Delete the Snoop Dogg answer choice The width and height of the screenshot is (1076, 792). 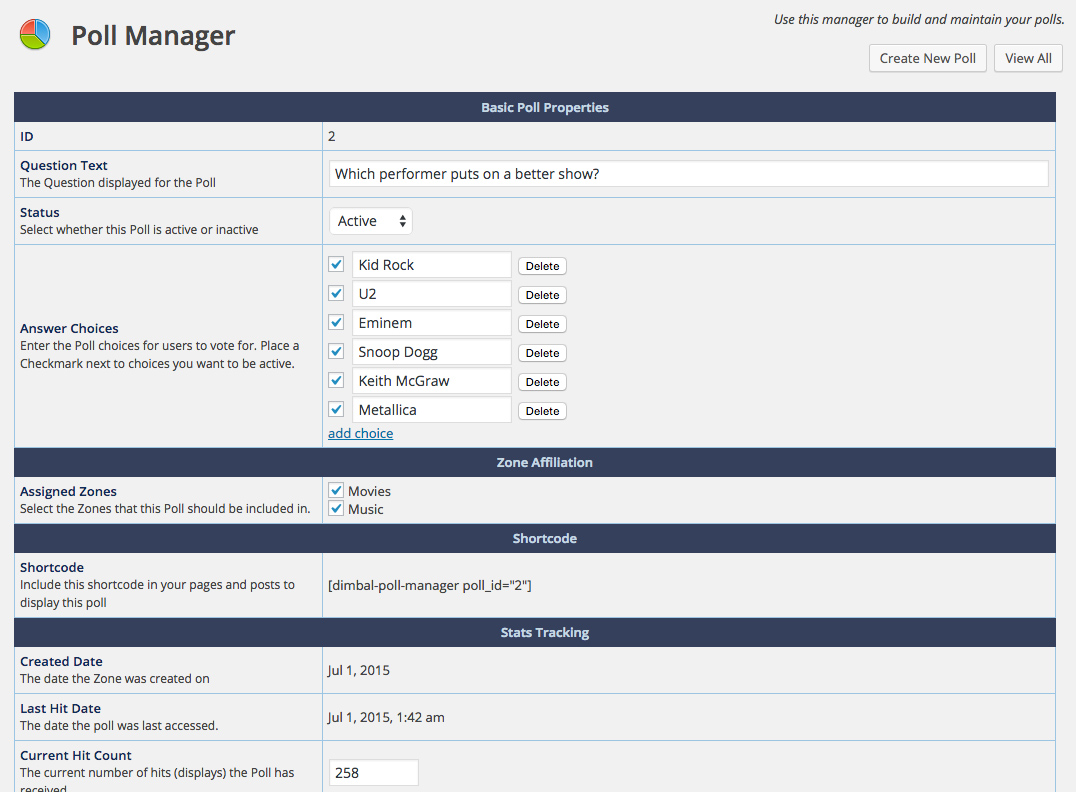coord(542,353)
